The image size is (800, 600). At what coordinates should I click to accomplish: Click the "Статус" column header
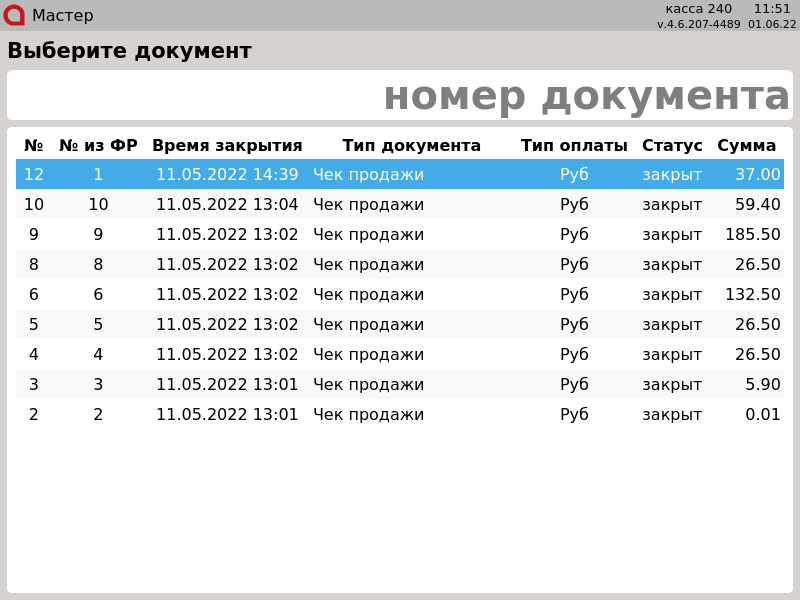672,146
